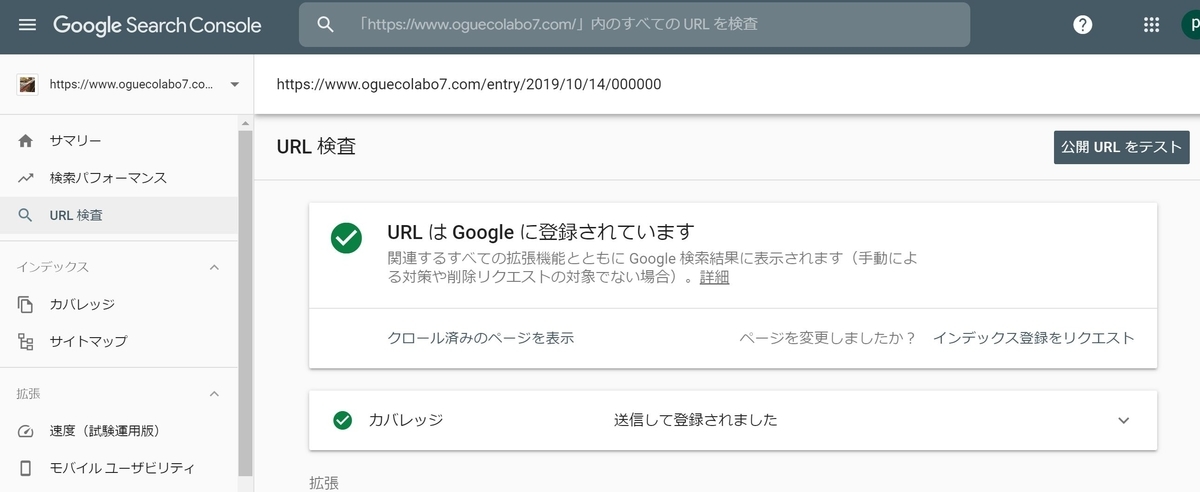Click インデックス登録をリクエスト
This screenshot has width=1200, height=492.
point(1034,338)
